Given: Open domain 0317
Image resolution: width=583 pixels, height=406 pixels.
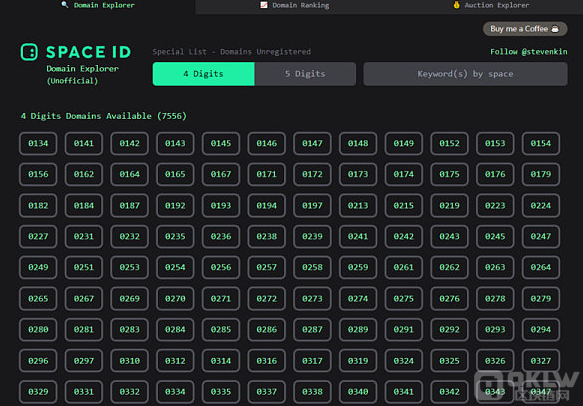Looking at the screenshot, I should (312, 361).
